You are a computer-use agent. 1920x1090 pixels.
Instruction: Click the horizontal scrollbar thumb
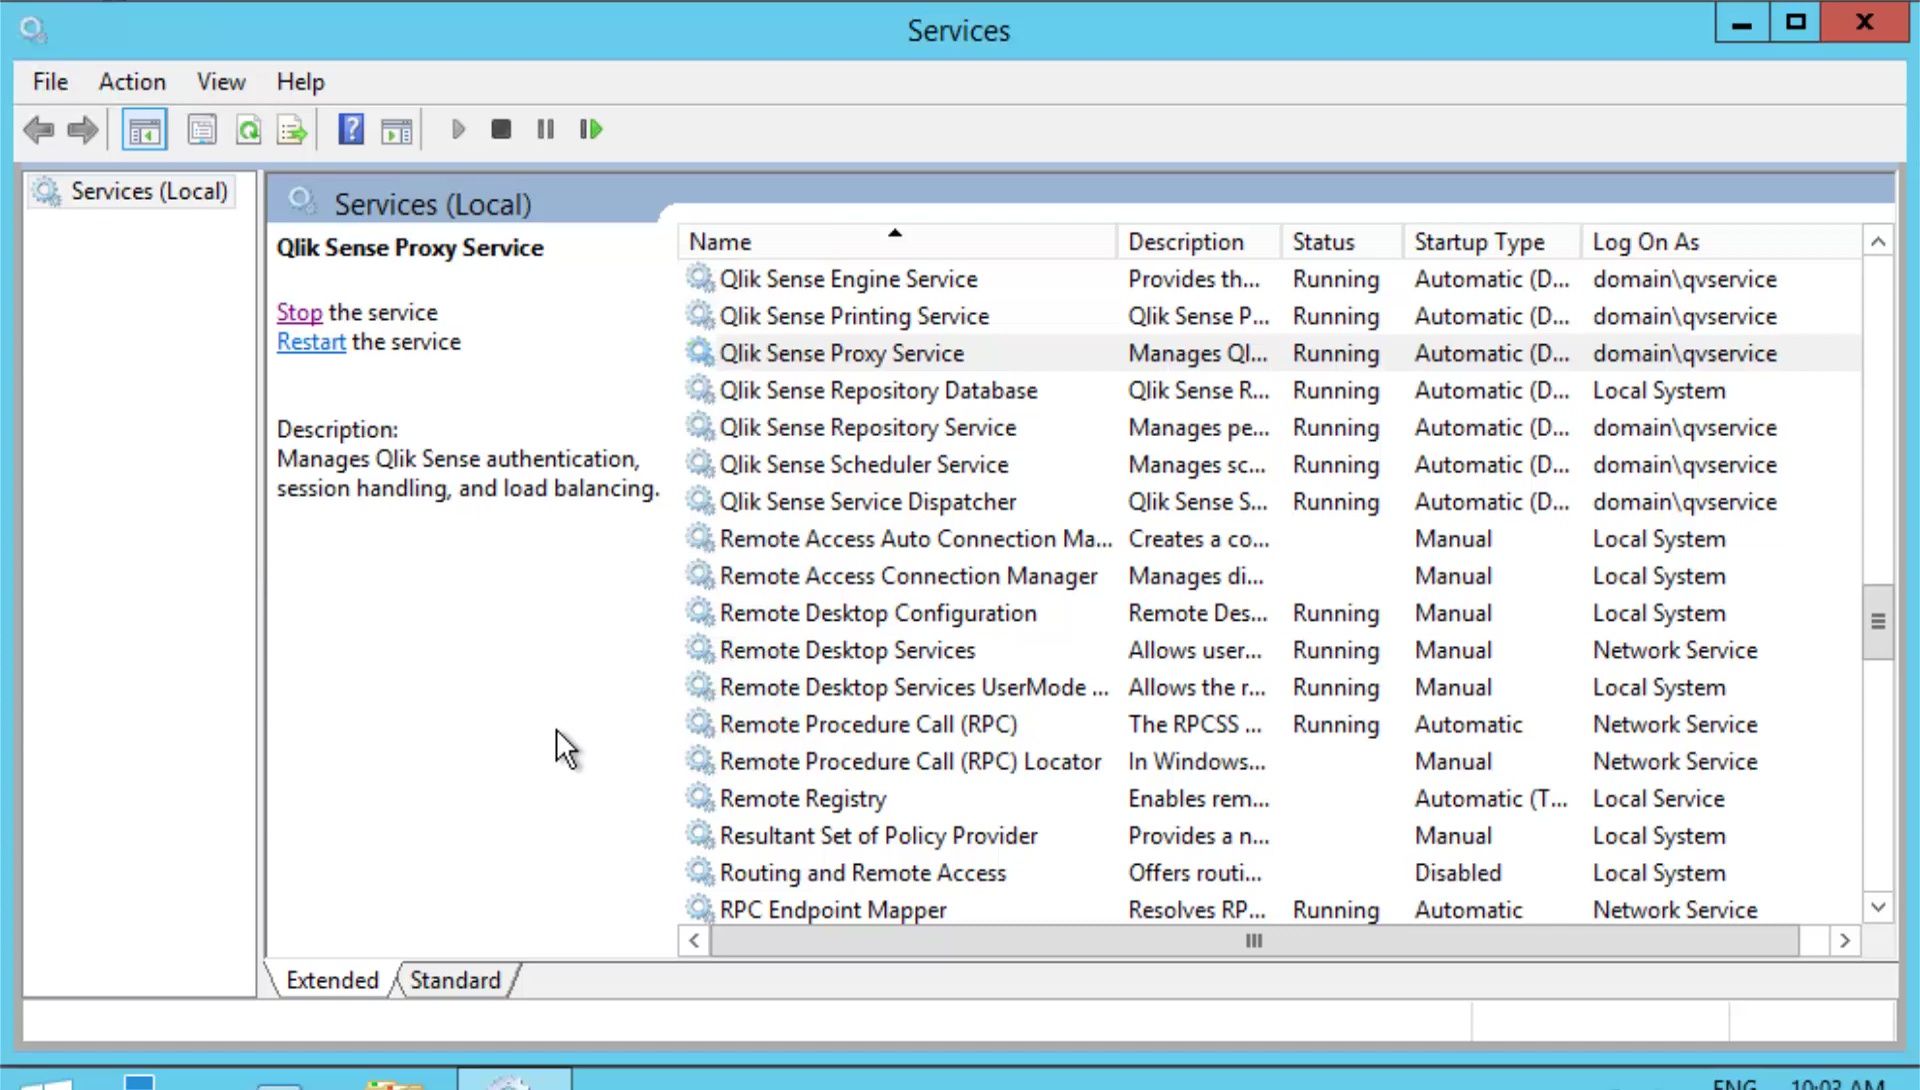pyautogui.click(x=1254, y=940)
